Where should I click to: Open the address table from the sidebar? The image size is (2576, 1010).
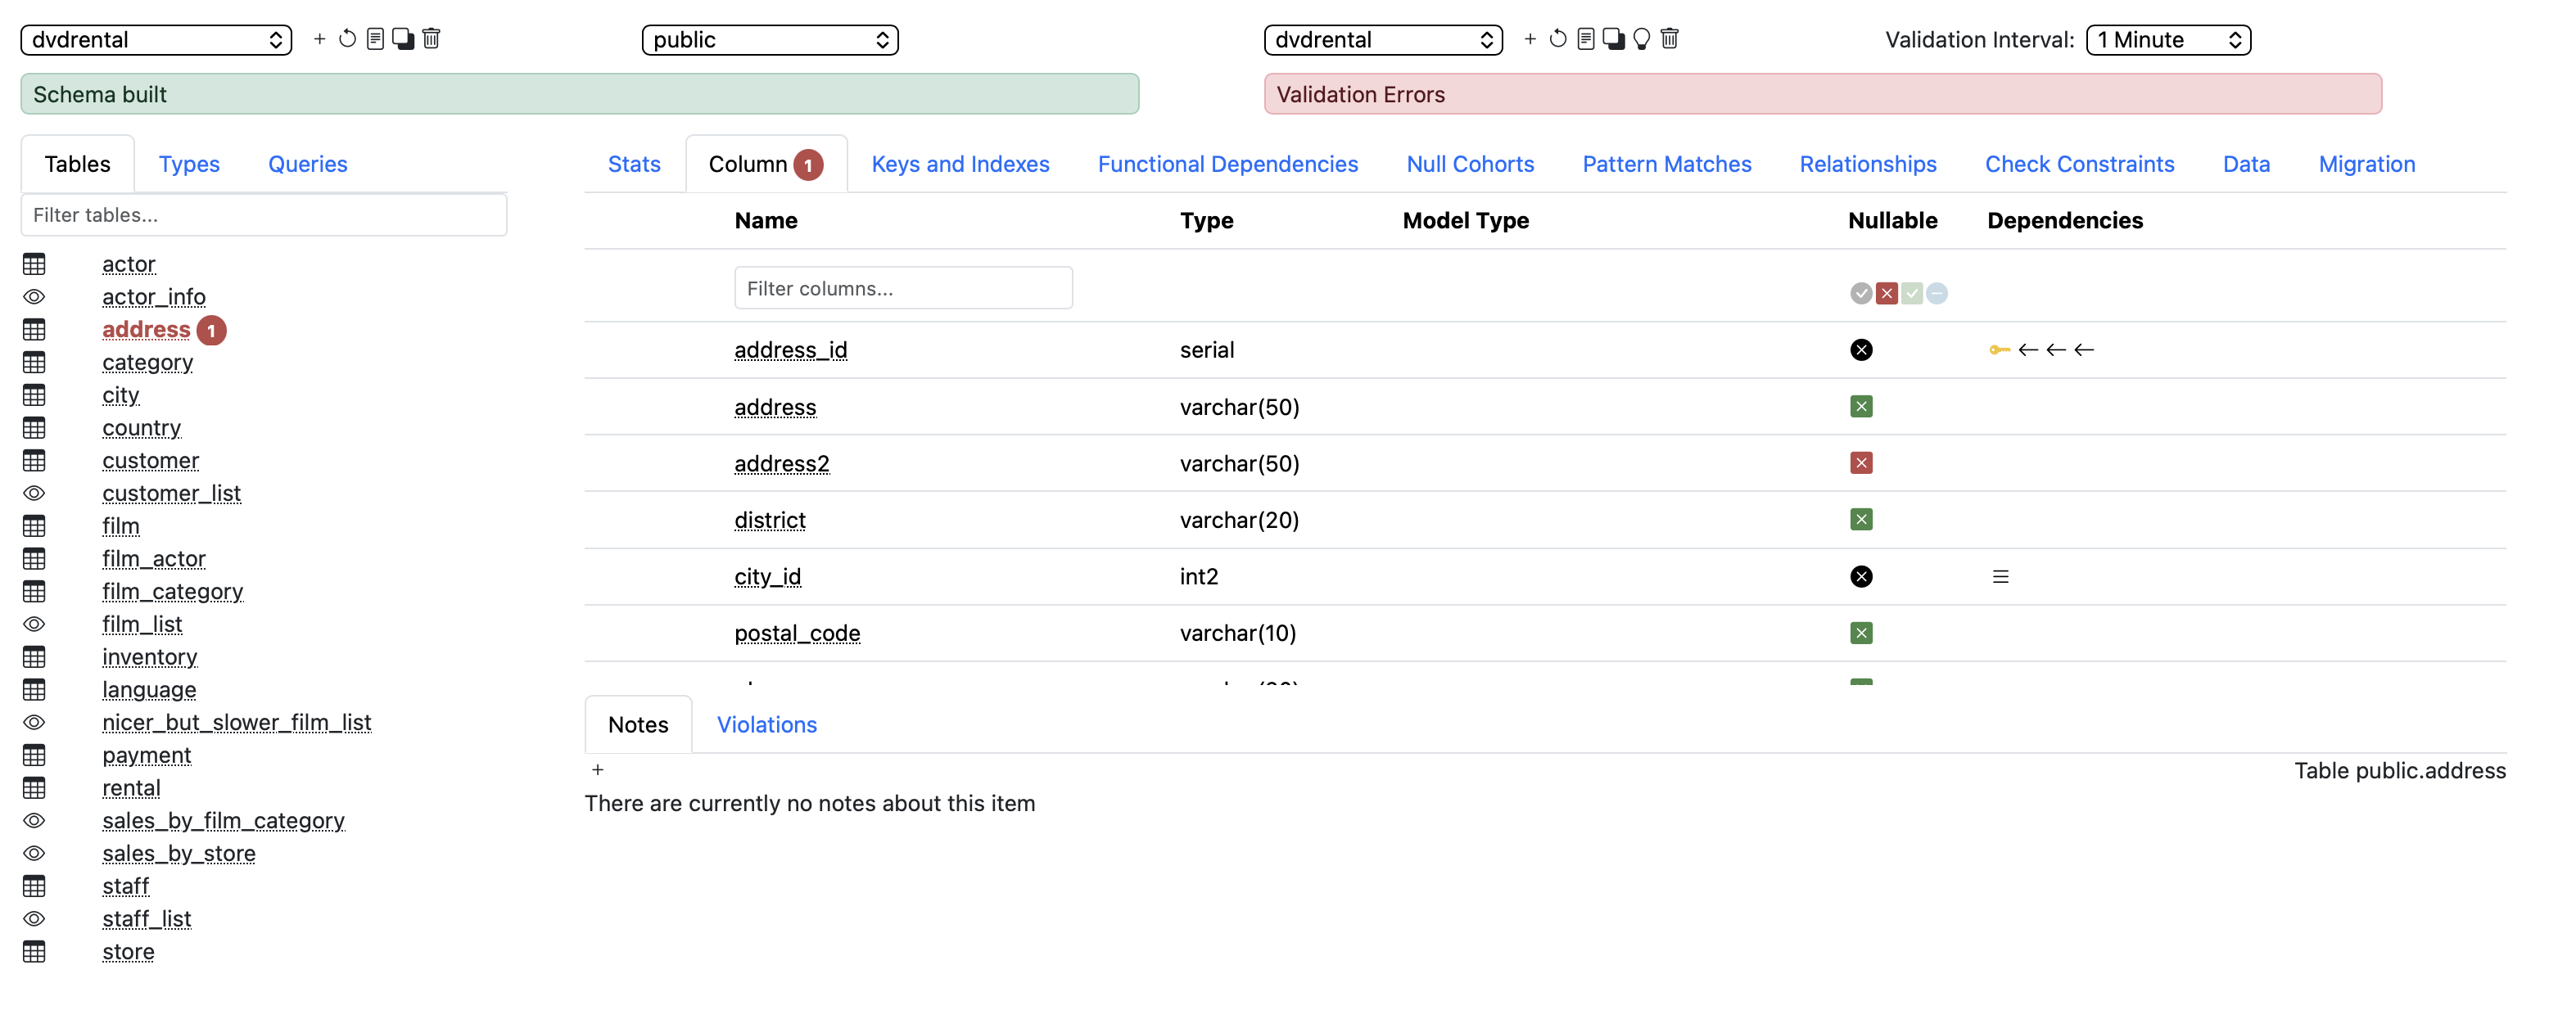click(x=146, y=329)
